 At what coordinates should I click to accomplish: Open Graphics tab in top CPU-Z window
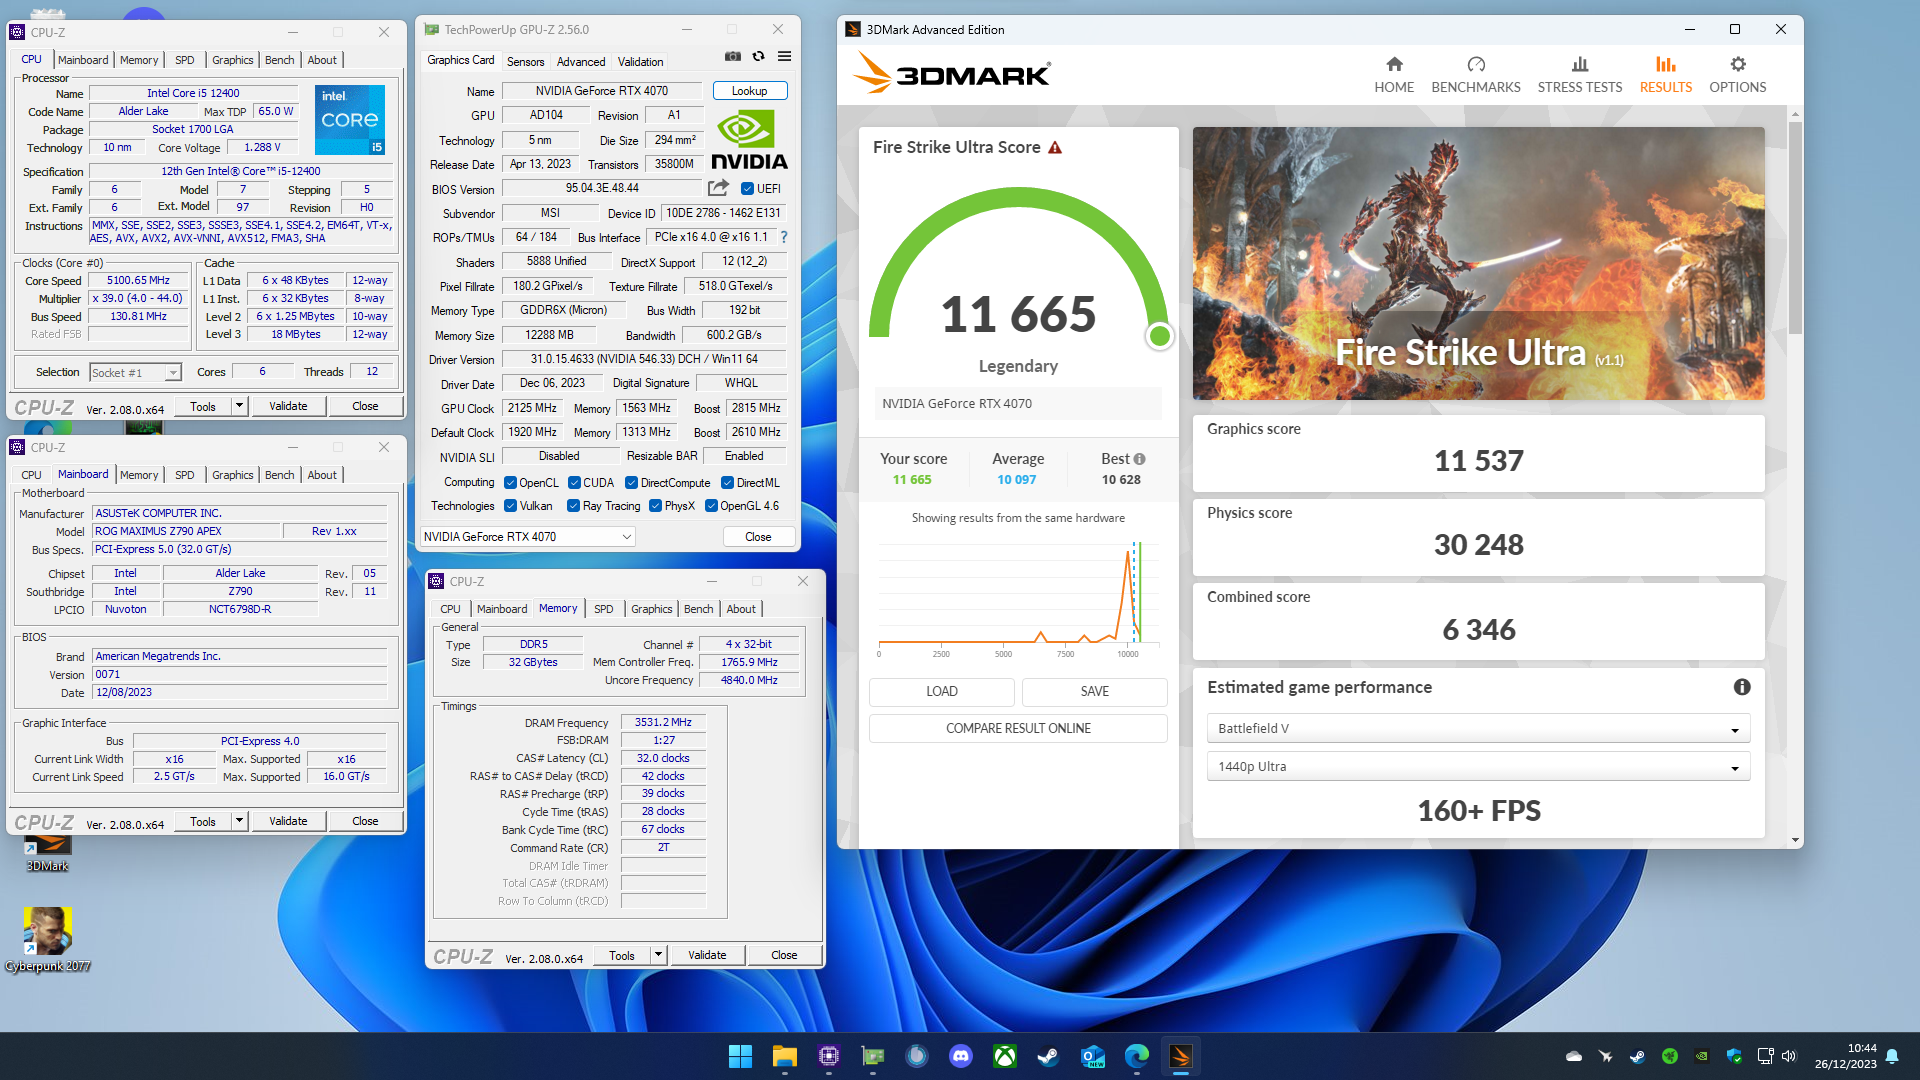coord(232,60)
